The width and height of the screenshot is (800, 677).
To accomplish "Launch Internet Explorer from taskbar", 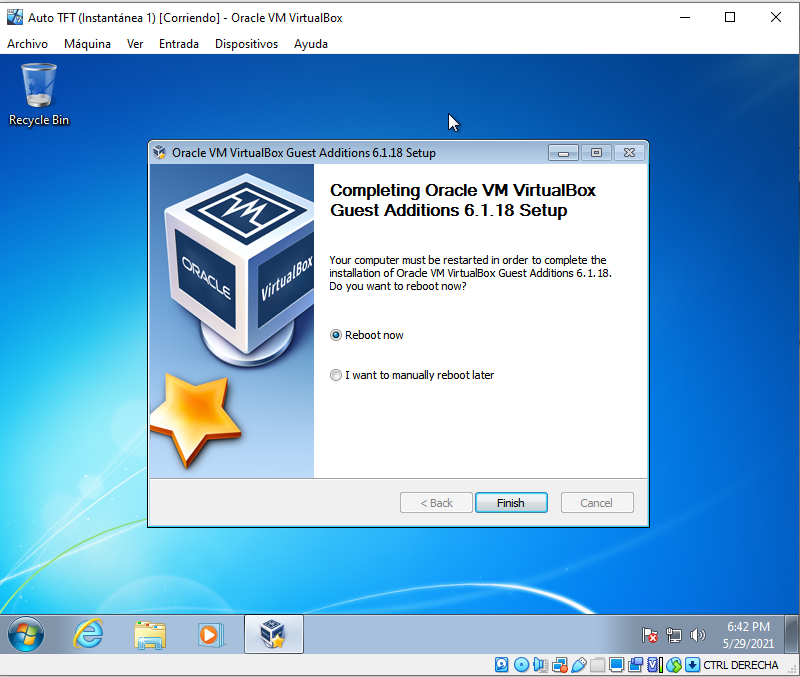I will pyautogui.click(x=89, y=634).
